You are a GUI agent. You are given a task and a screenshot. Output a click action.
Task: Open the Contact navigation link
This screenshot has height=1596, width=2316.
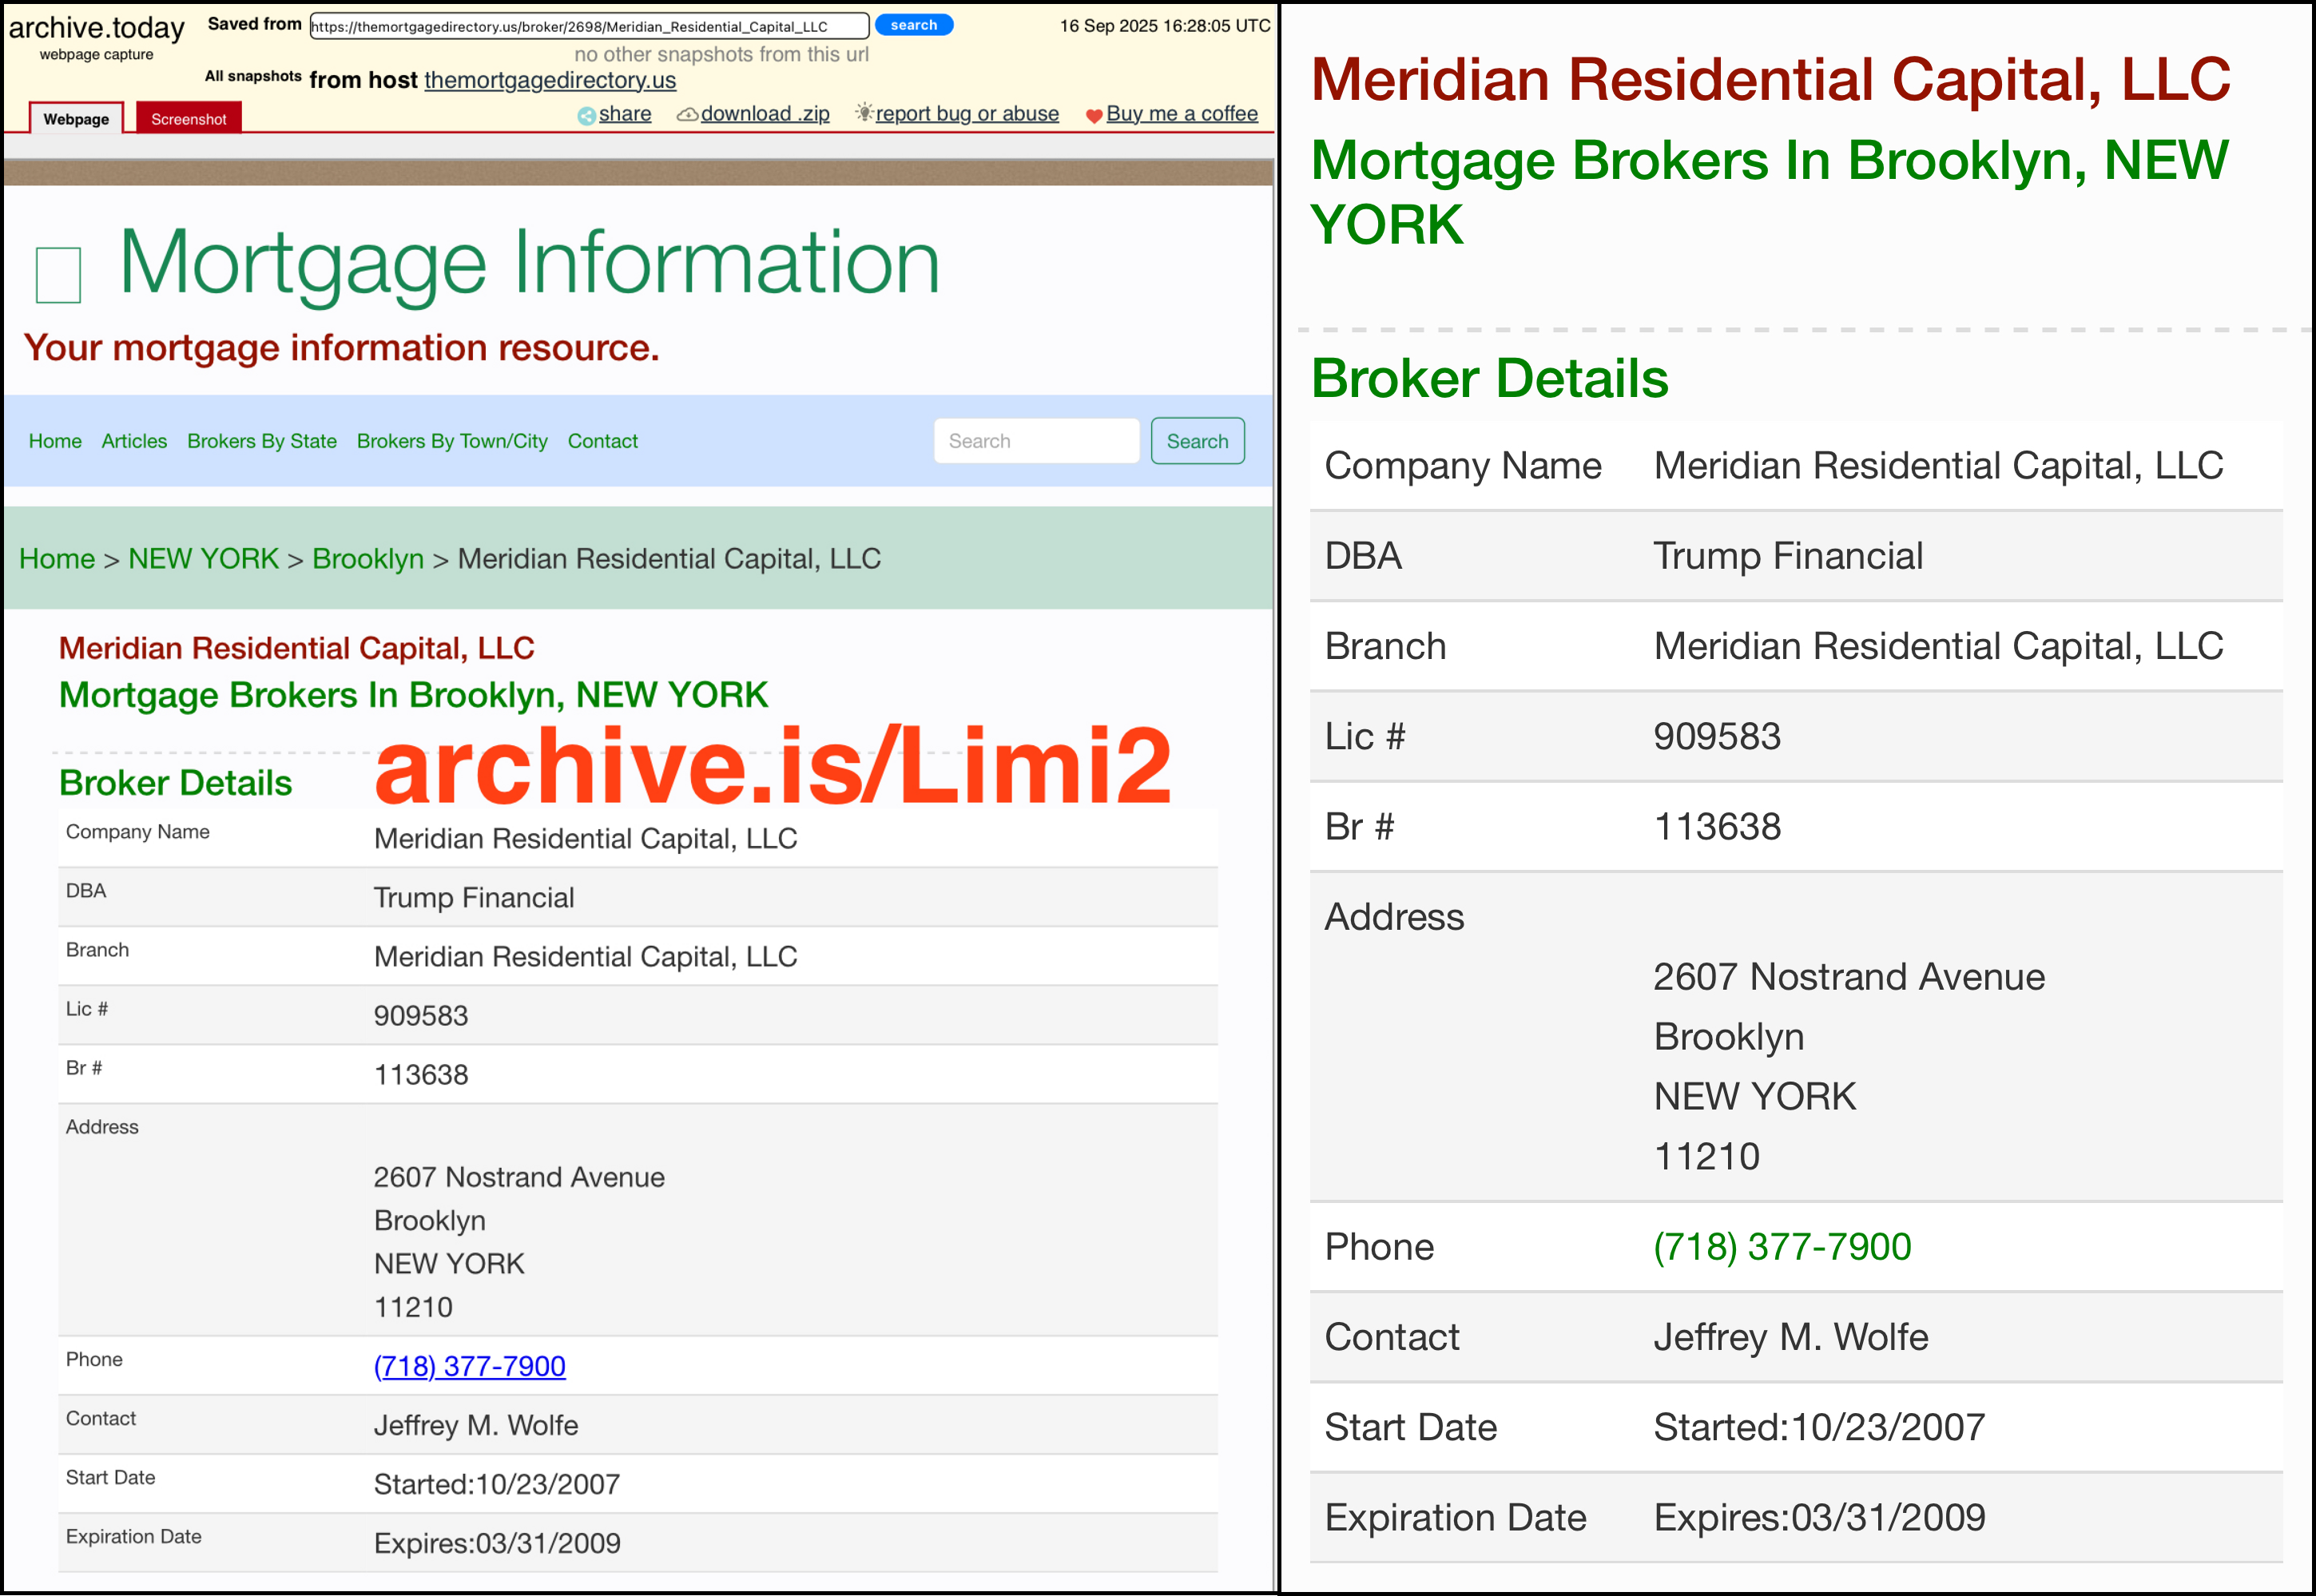(x=602, y=441)
